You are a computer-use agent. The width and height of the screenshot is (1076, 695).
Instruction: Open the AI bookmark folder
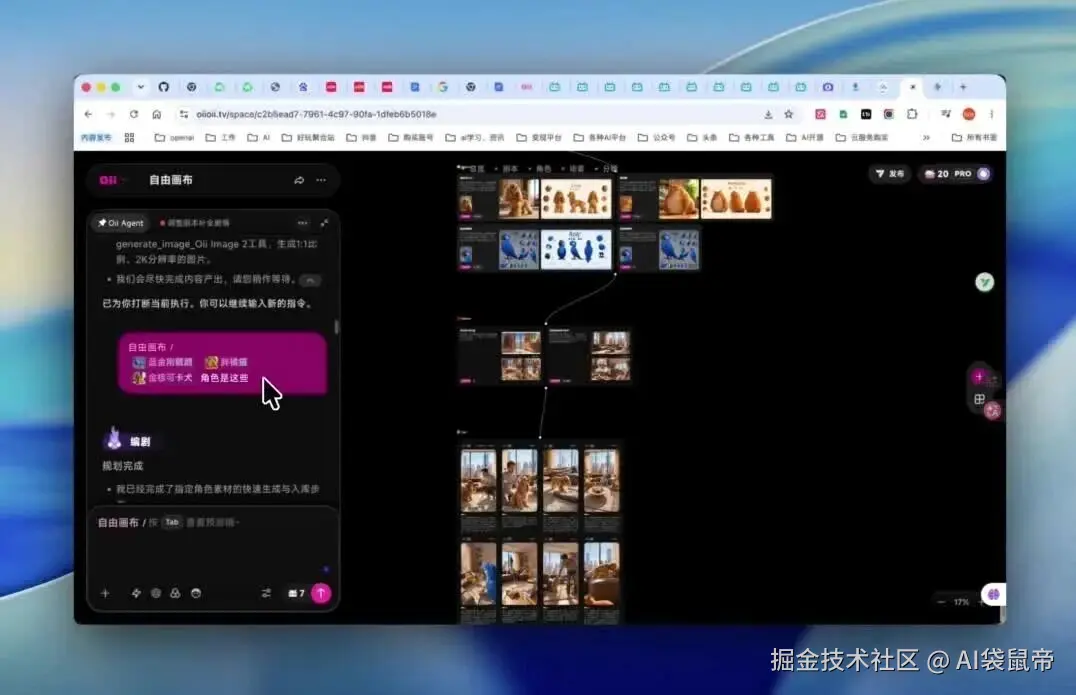[259, 138]
